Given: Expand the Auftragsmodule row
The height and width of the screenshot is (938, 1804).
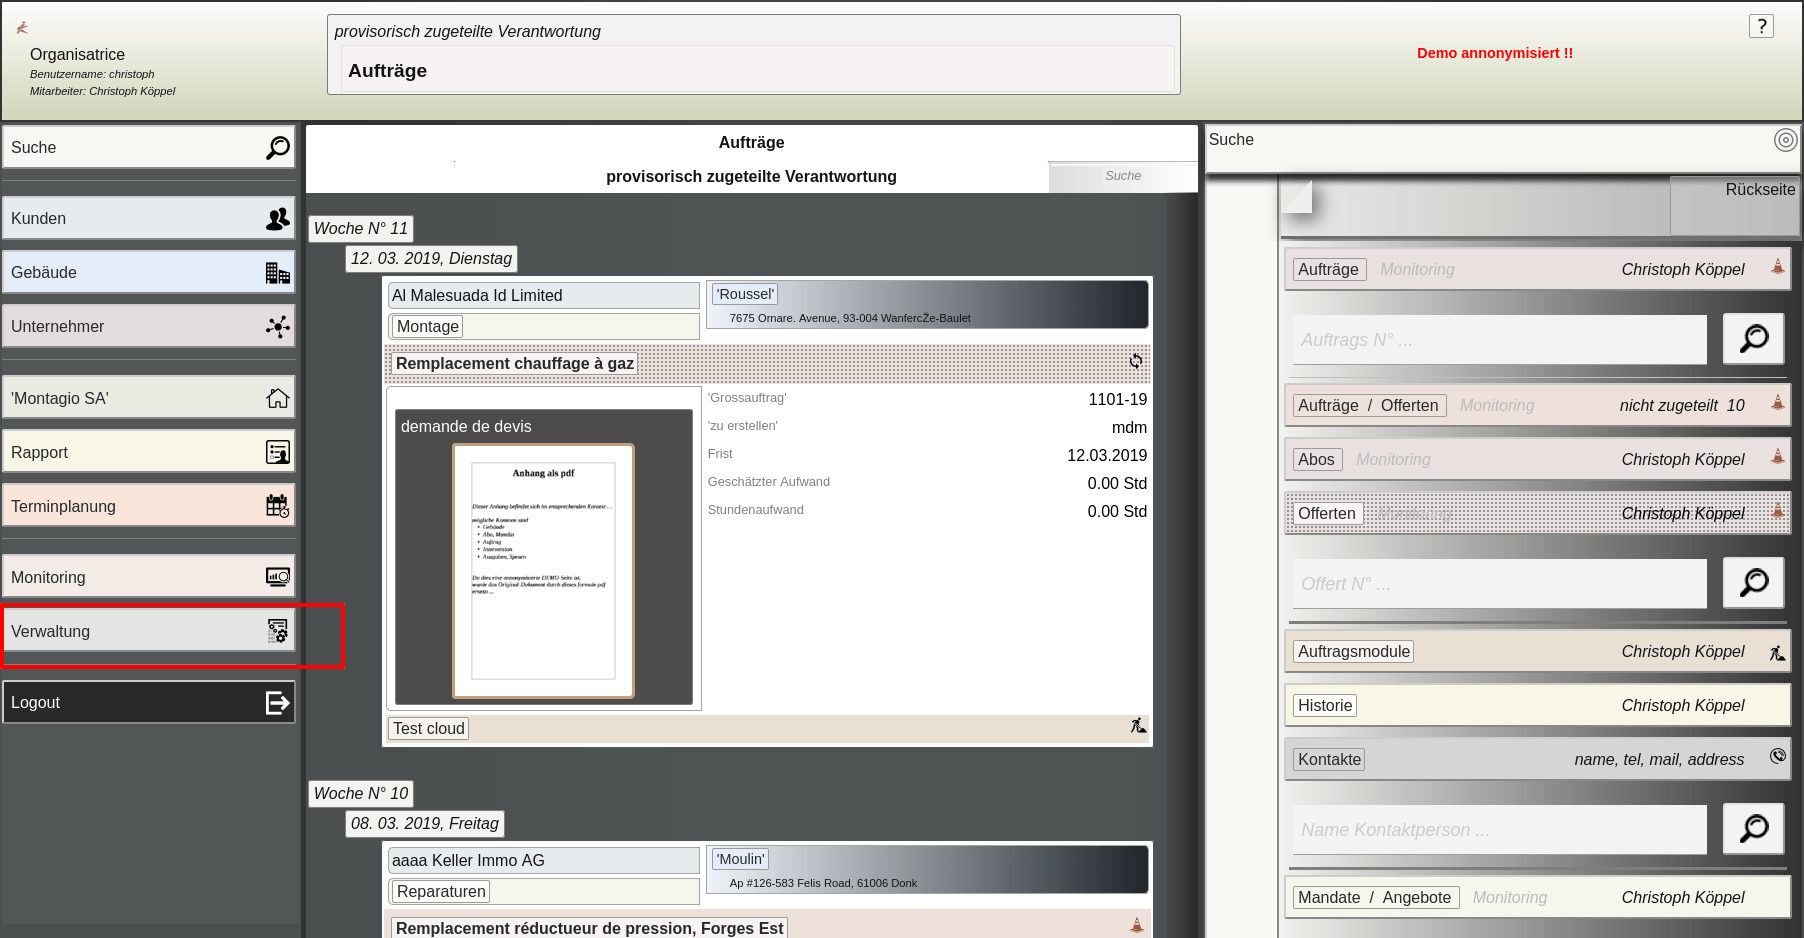Looking at the screenshot, I should 1353,651.
